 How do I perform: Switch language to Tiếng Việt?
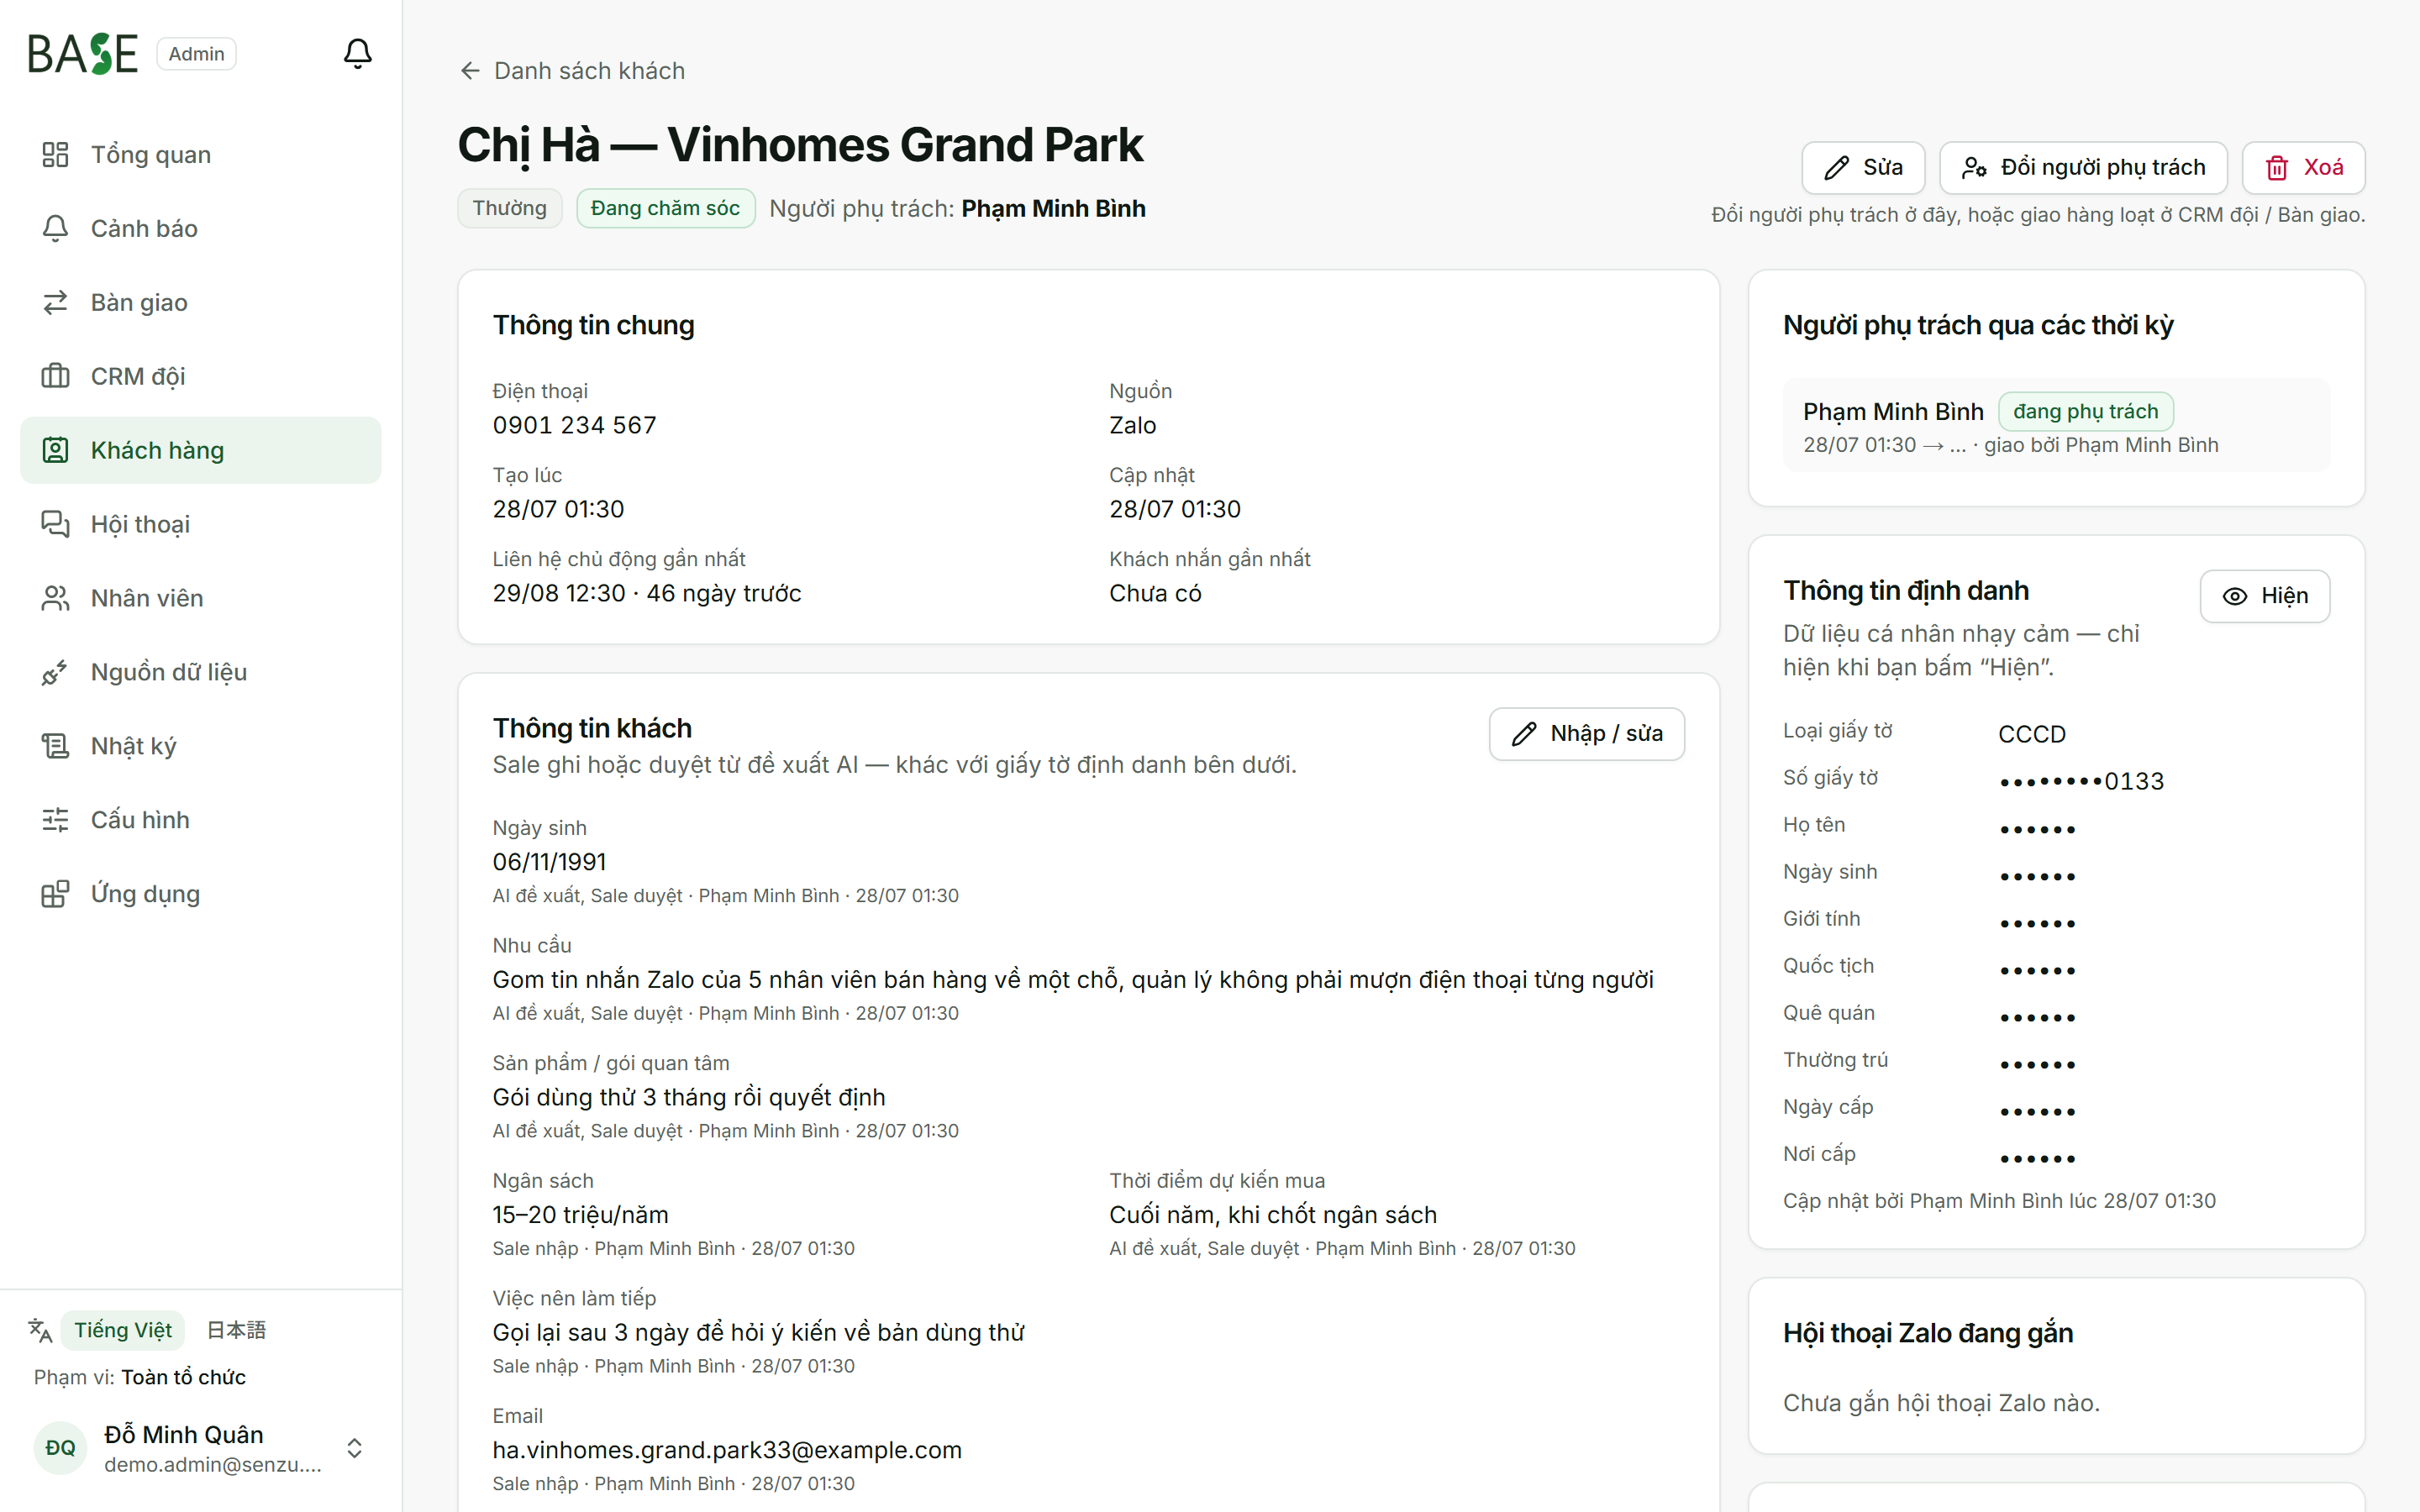tap(123, 1330)
